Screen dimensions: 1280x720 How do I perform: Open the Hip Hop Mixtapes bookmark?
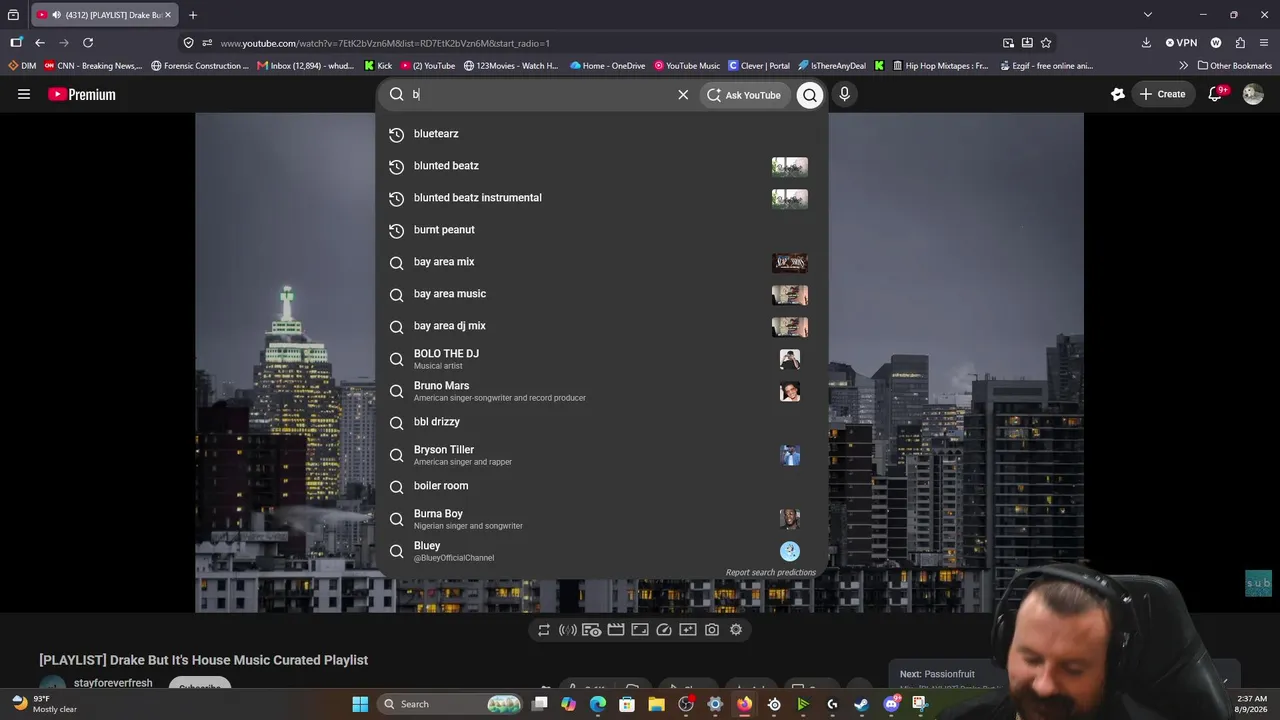tap(939, 66)
